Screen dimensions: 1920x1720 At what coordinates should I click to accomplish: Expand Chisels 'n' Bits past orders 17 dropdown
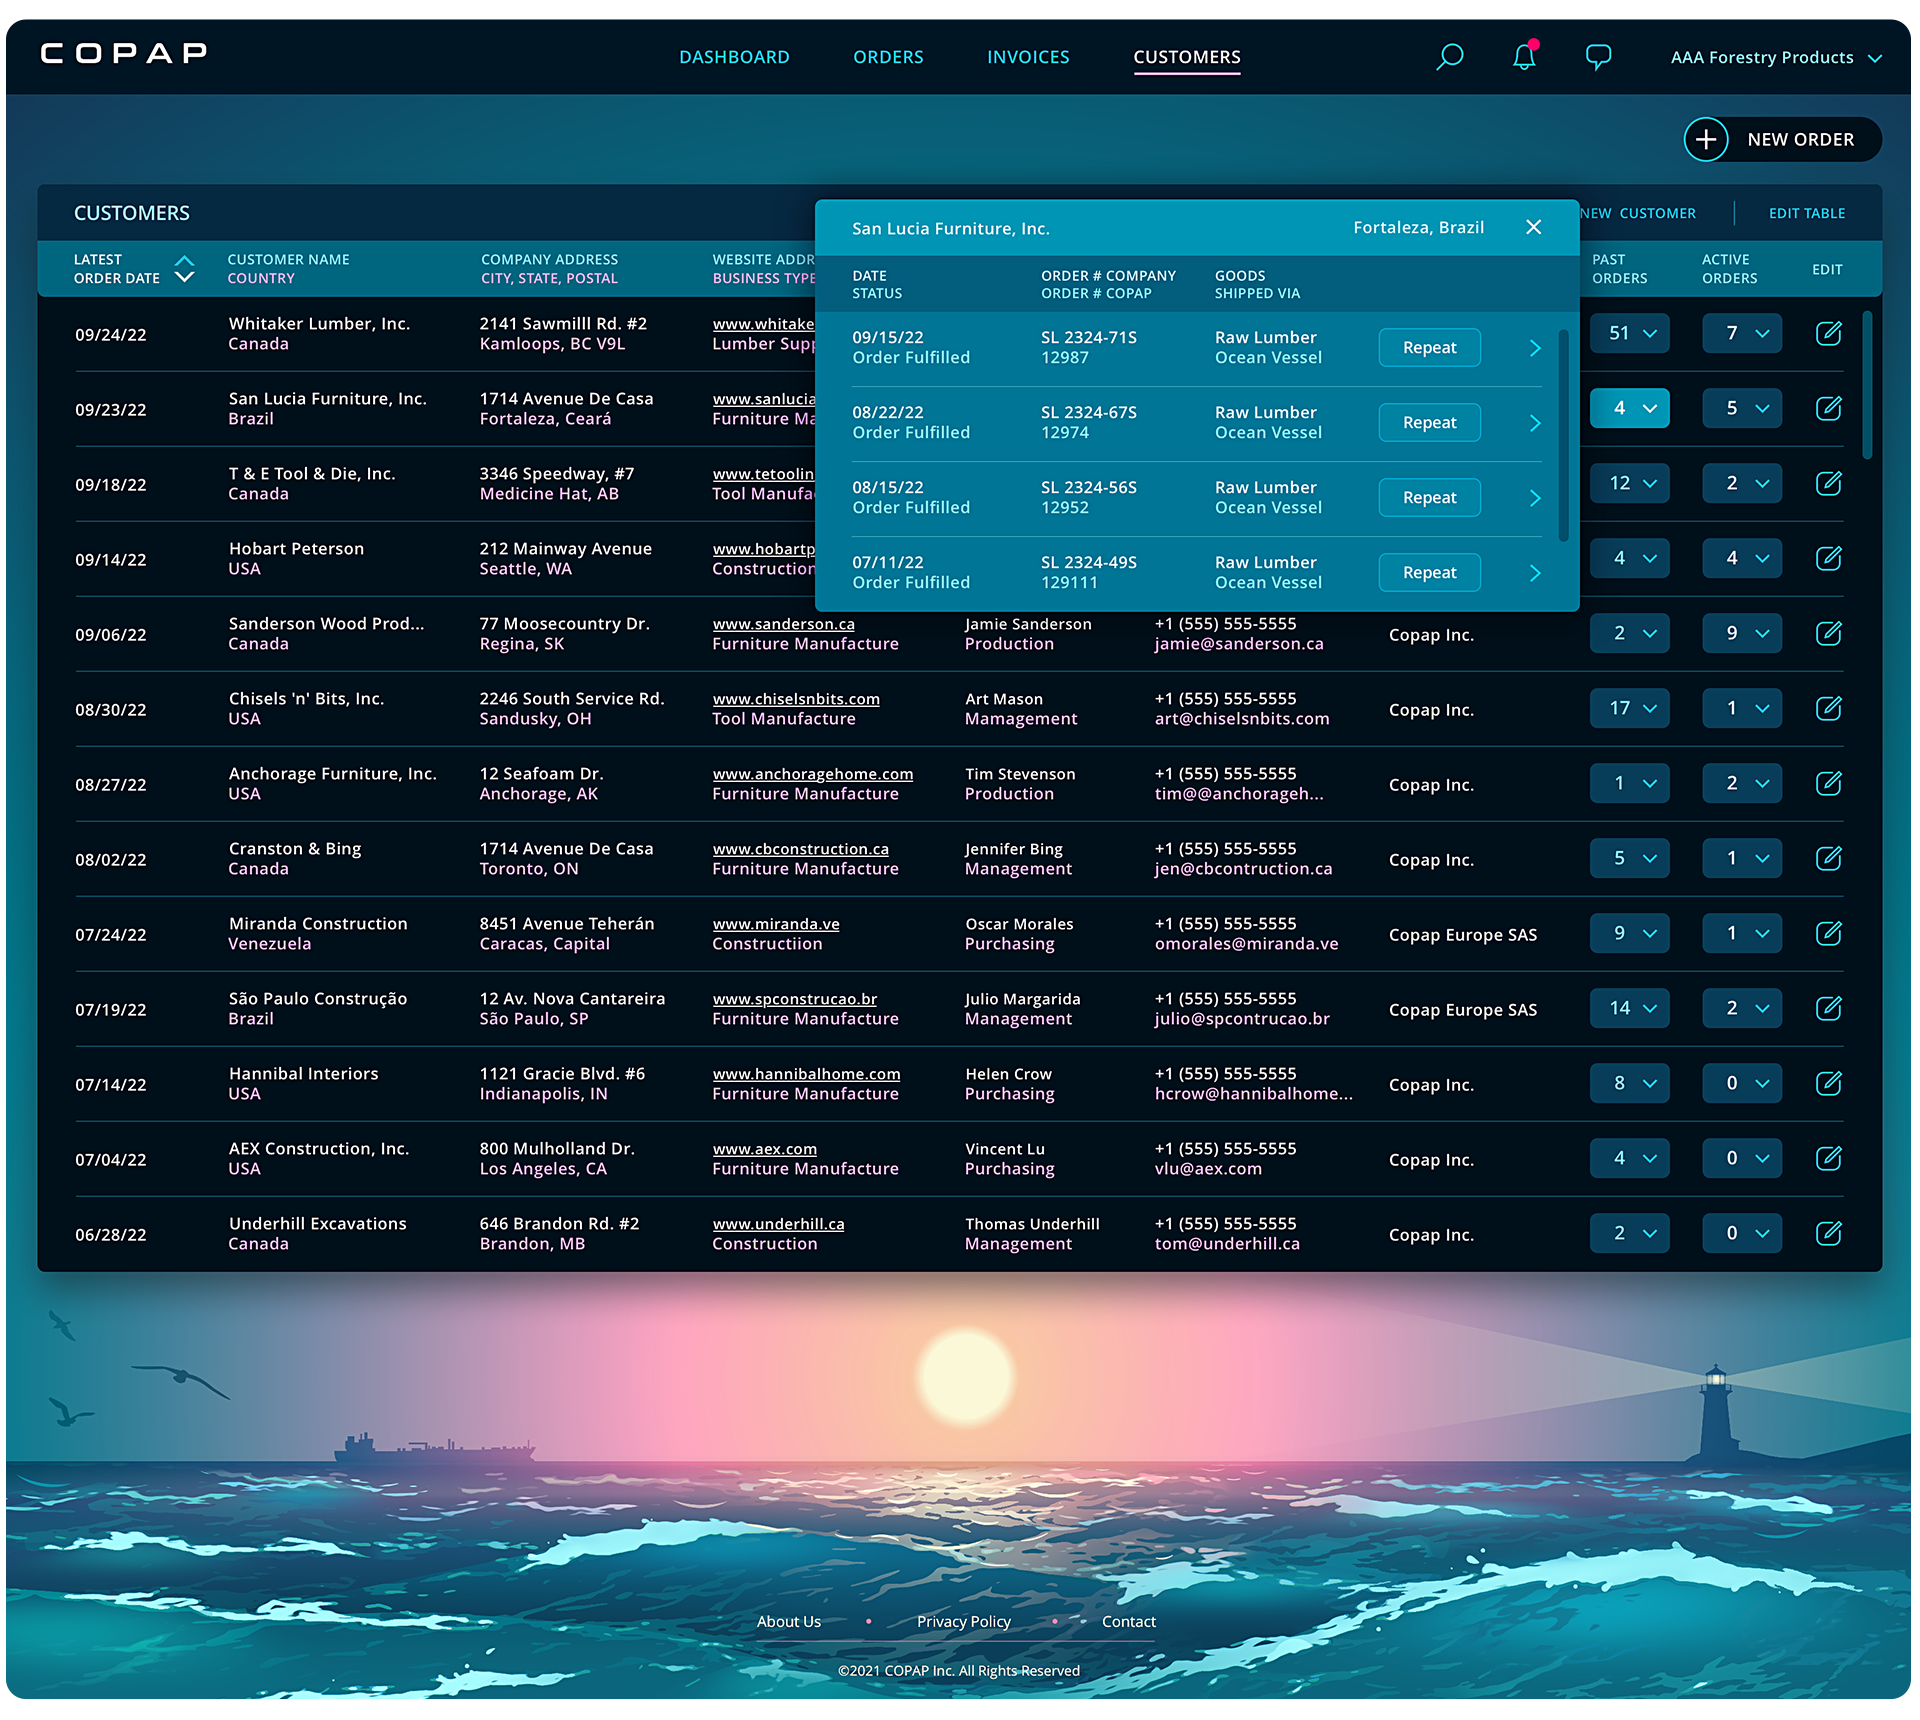(x=1629, y=708)
